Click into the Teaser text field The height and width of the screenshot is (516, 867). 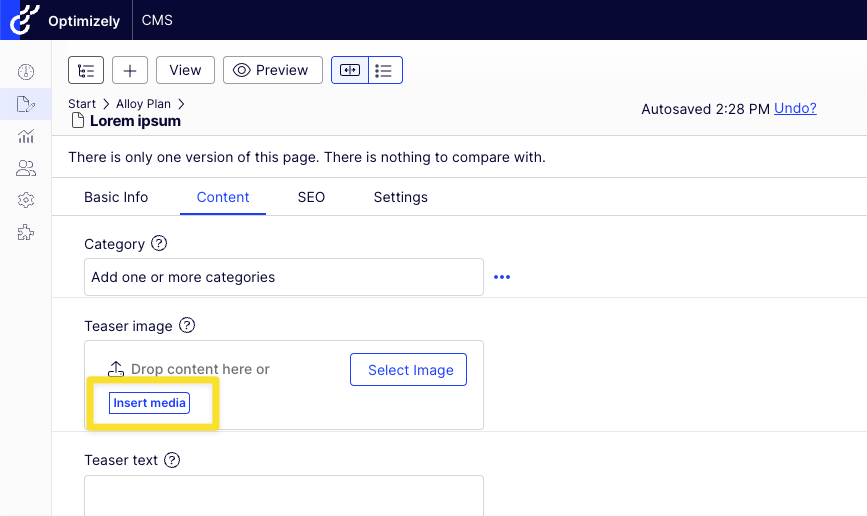(x=284, y=496)
